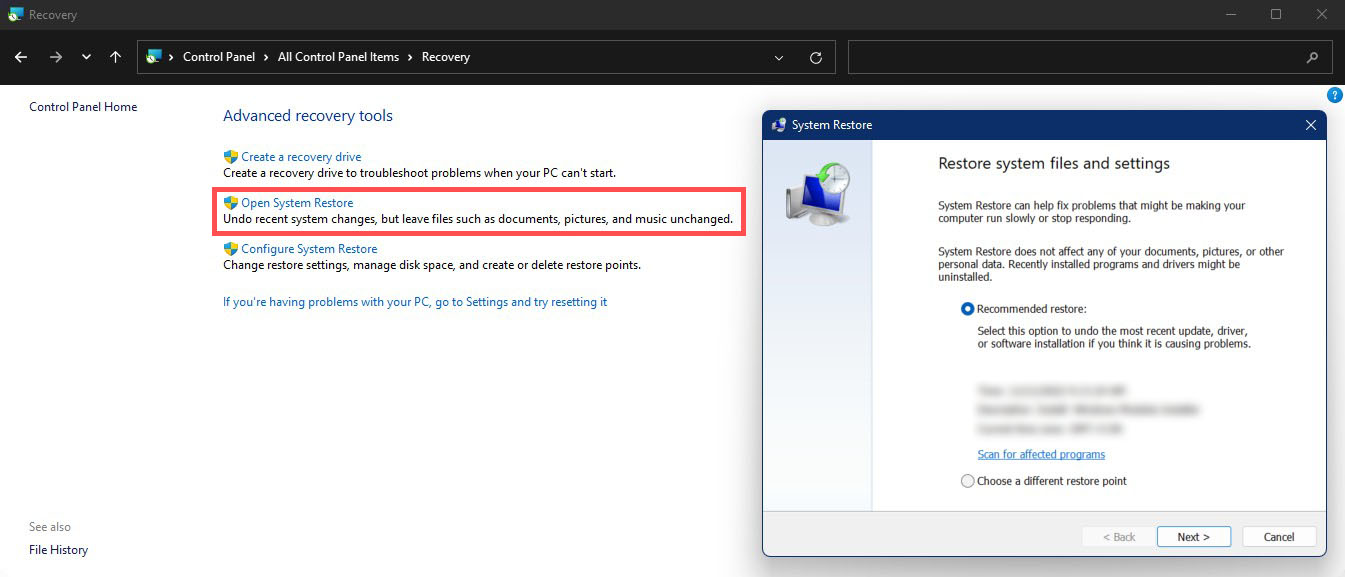
Task: Click the Recovery window title icon
Action: [x=16, y=15]
